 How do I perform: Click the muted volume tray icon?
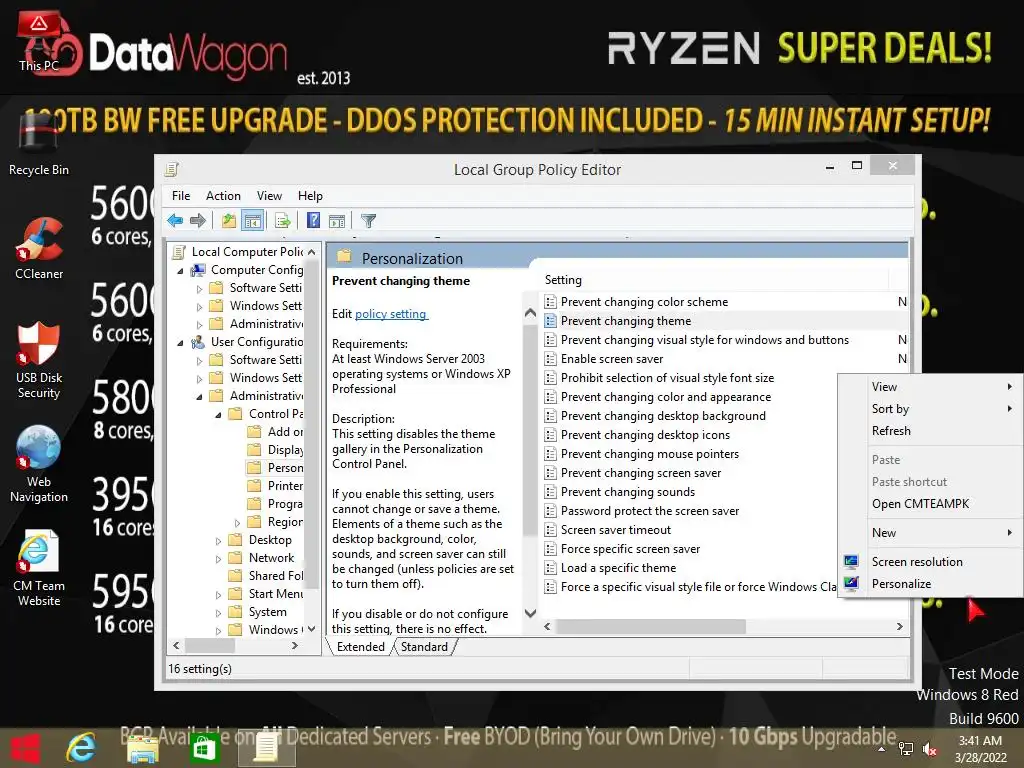coord(930,750)
